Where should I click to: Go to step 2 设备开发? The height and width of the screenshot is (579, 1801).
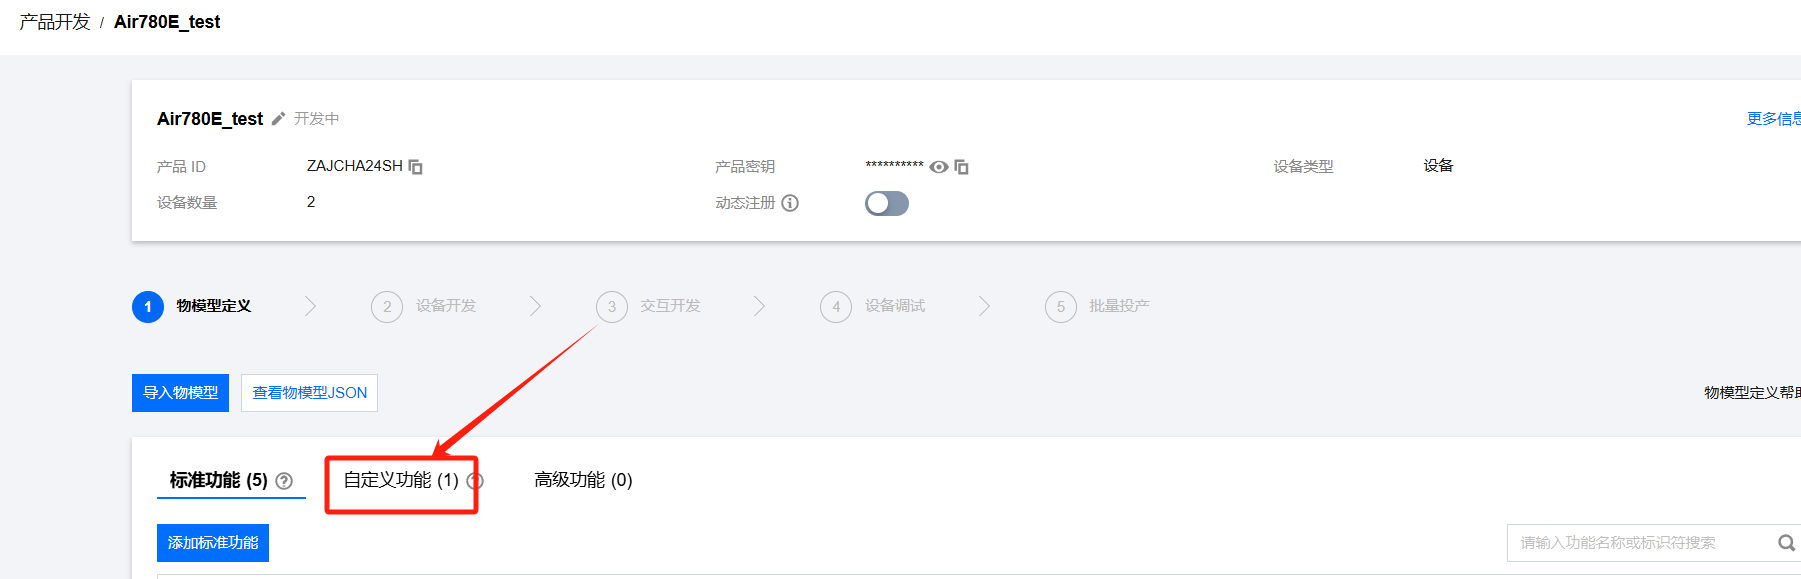pos(424,306)
